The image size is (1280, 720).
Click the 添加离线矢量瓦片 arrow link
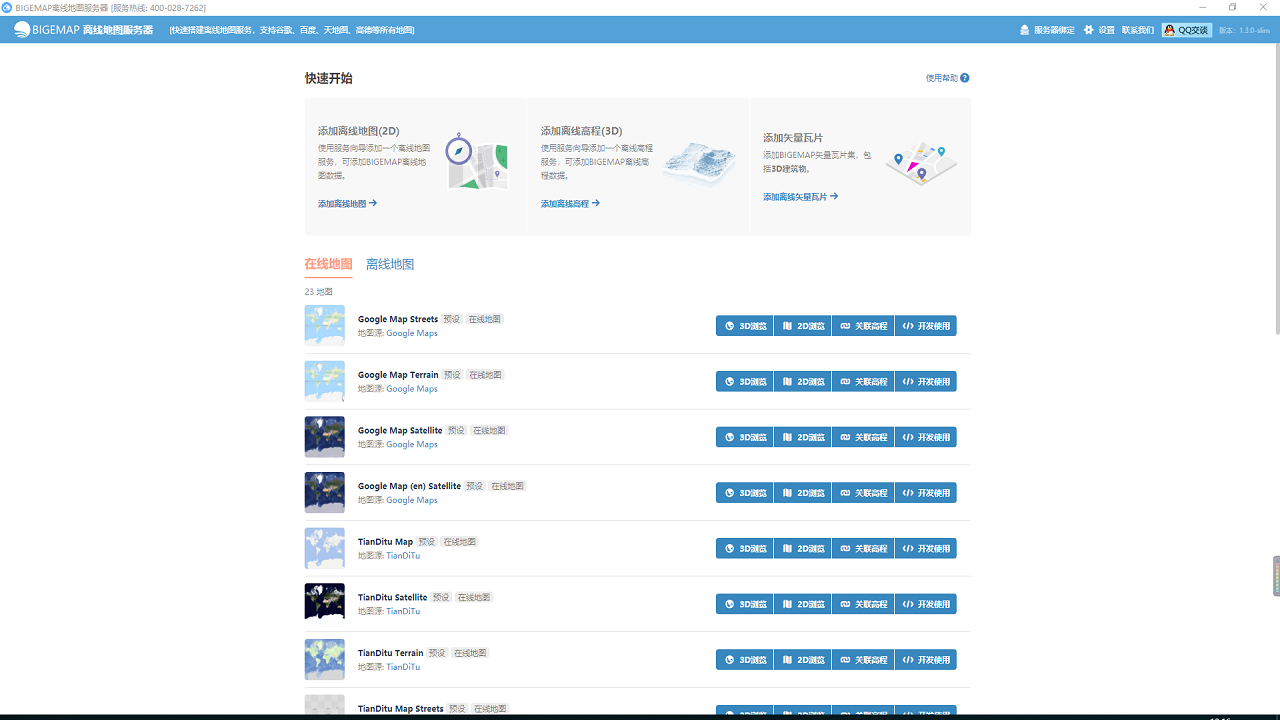pyautogui.click(x=800, y=197)
